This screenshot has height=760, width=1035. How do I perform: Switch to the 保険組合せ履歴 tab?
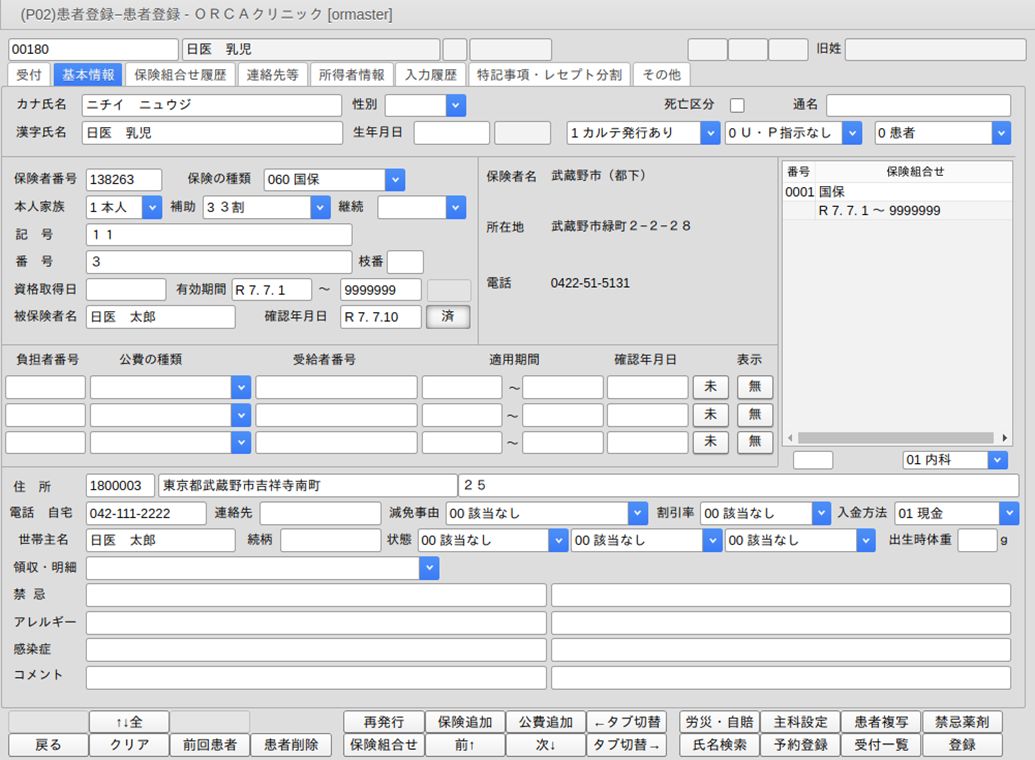181,75
